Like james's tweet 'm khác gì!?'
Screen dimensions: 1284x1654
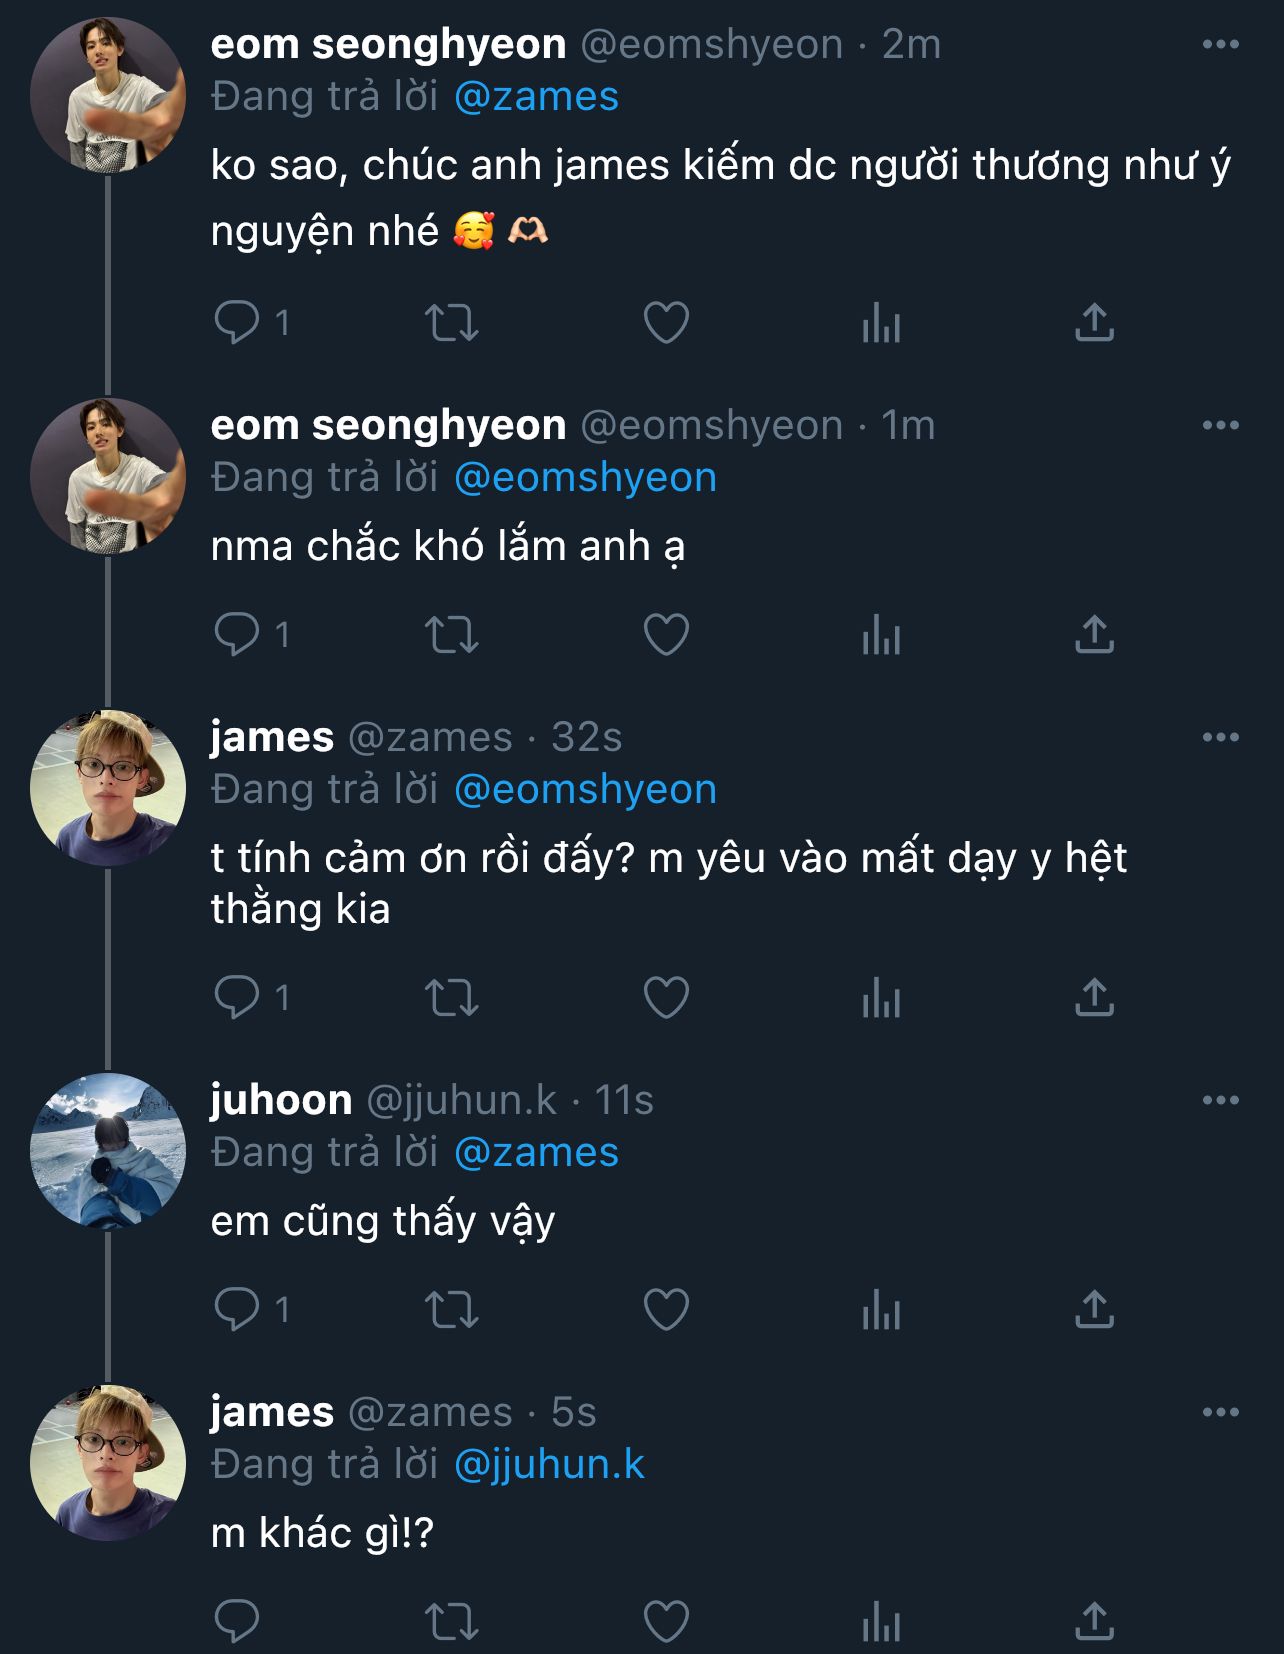point(666,1621)
